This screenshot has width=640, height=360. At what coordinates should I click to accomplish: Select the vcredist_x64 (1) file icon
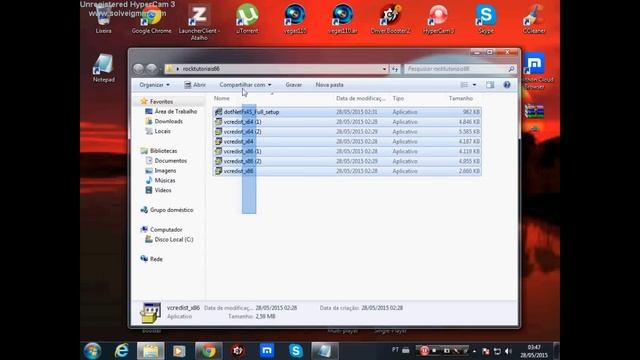pyautogui.click(x=218, y=122)
